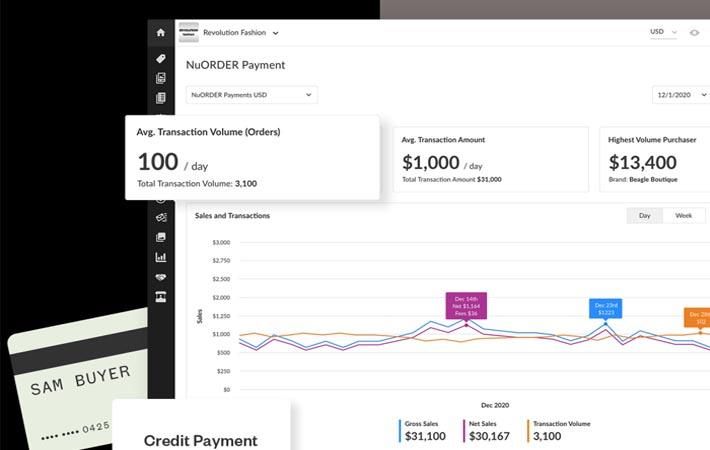Click the NuORDER Payment page title

point(235,65)
